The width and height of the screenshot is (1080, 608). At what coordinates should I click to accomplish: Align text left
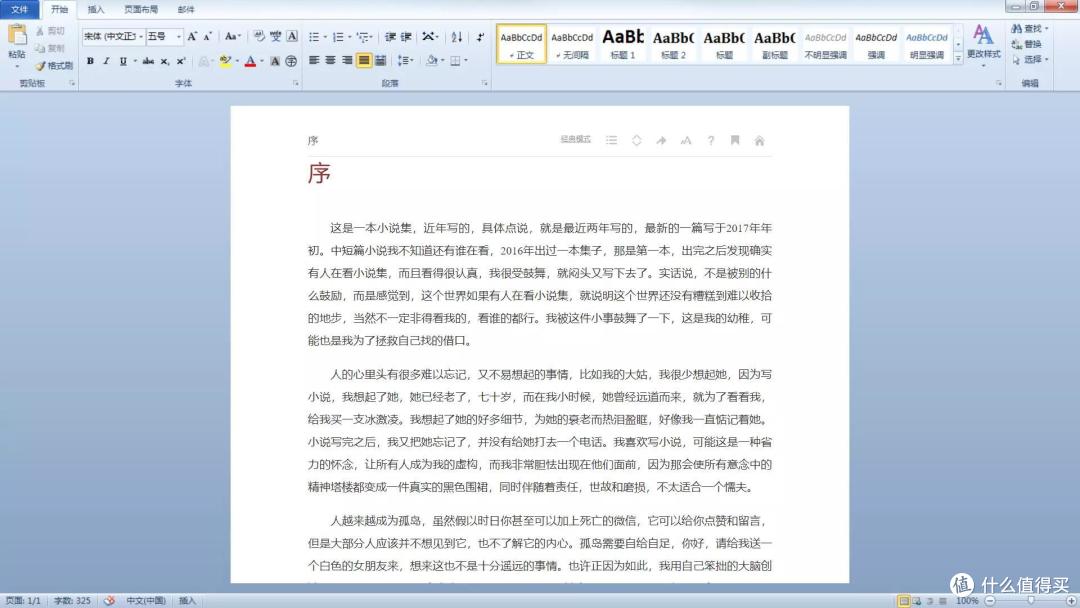(x=314, y=61)
